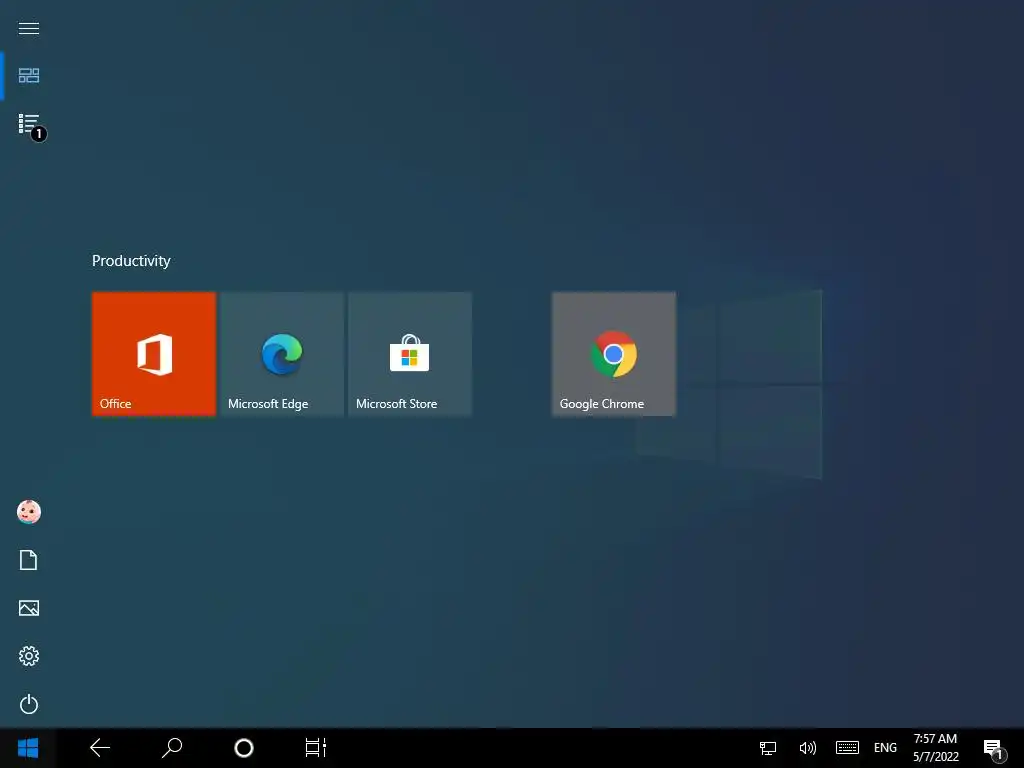Open Settings via gear icon

tap(29, 656)
